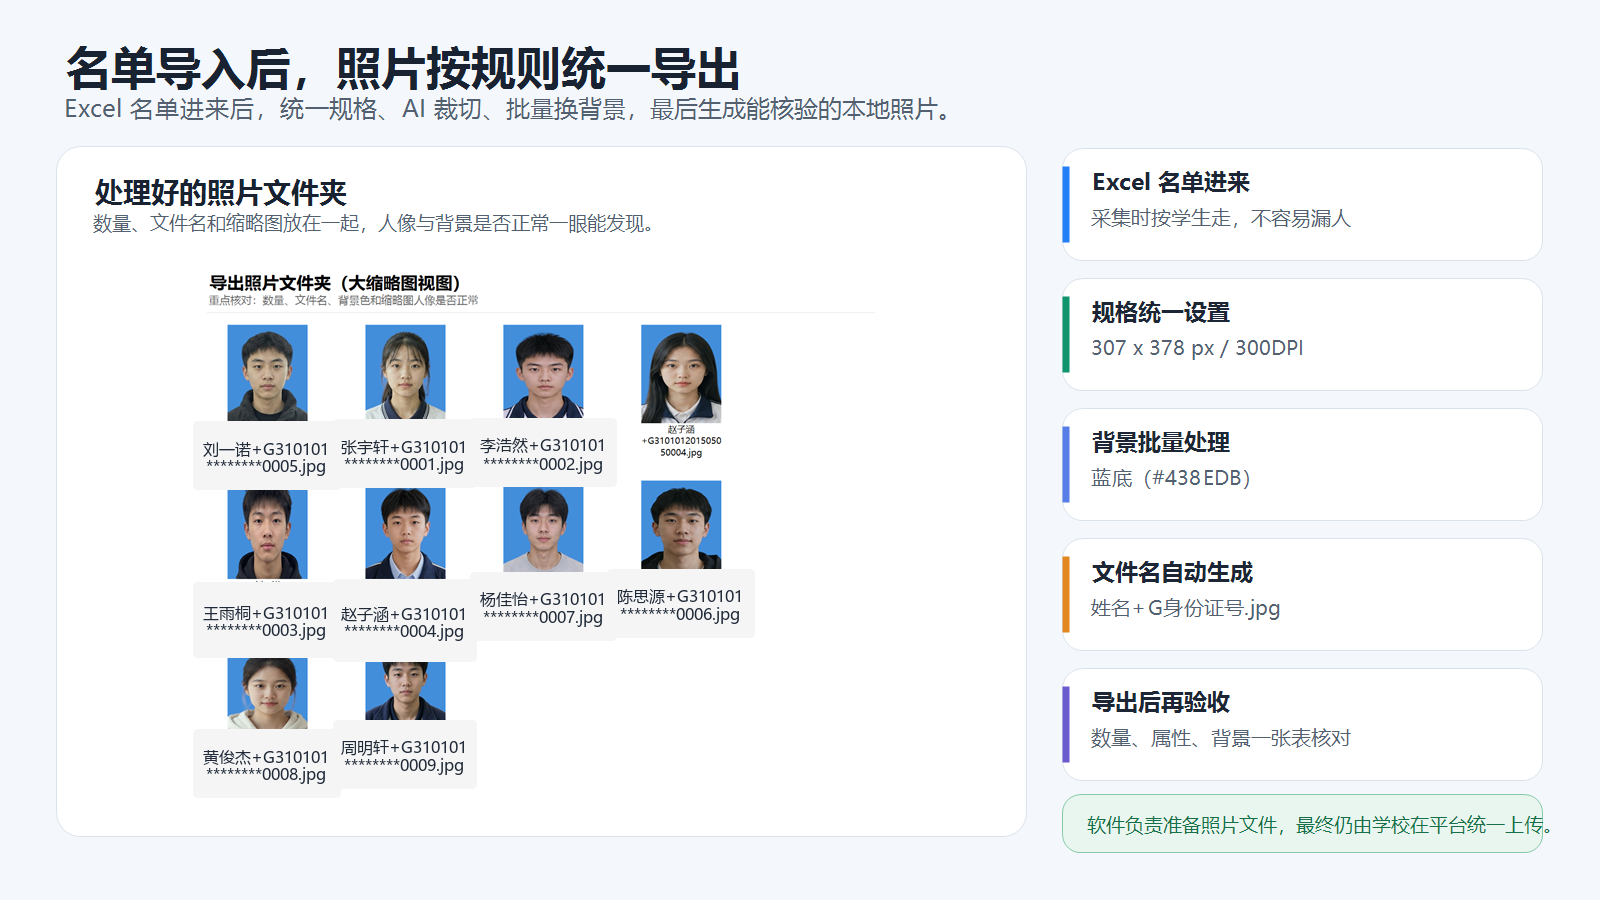Click the slide title 名单导入后，照片按规则统一导出
This screenshot has height=900, width=1600.
tap(403, 69)
